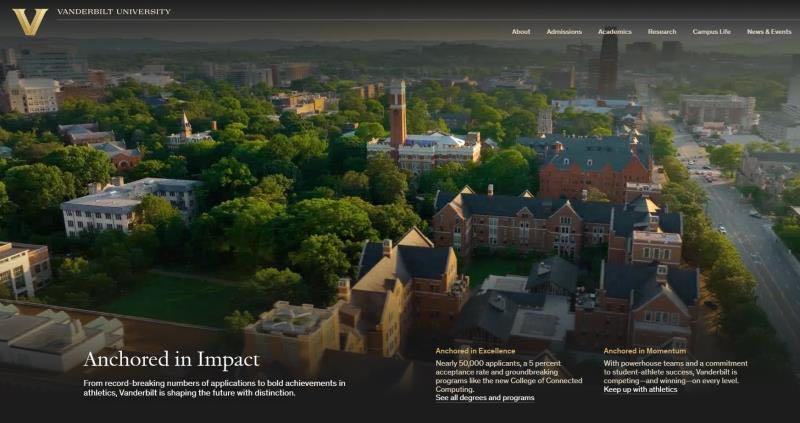Viewport: 800px width, 423px height.
Task: Click the dark skyscraper on the skyline
Action: 608,60
